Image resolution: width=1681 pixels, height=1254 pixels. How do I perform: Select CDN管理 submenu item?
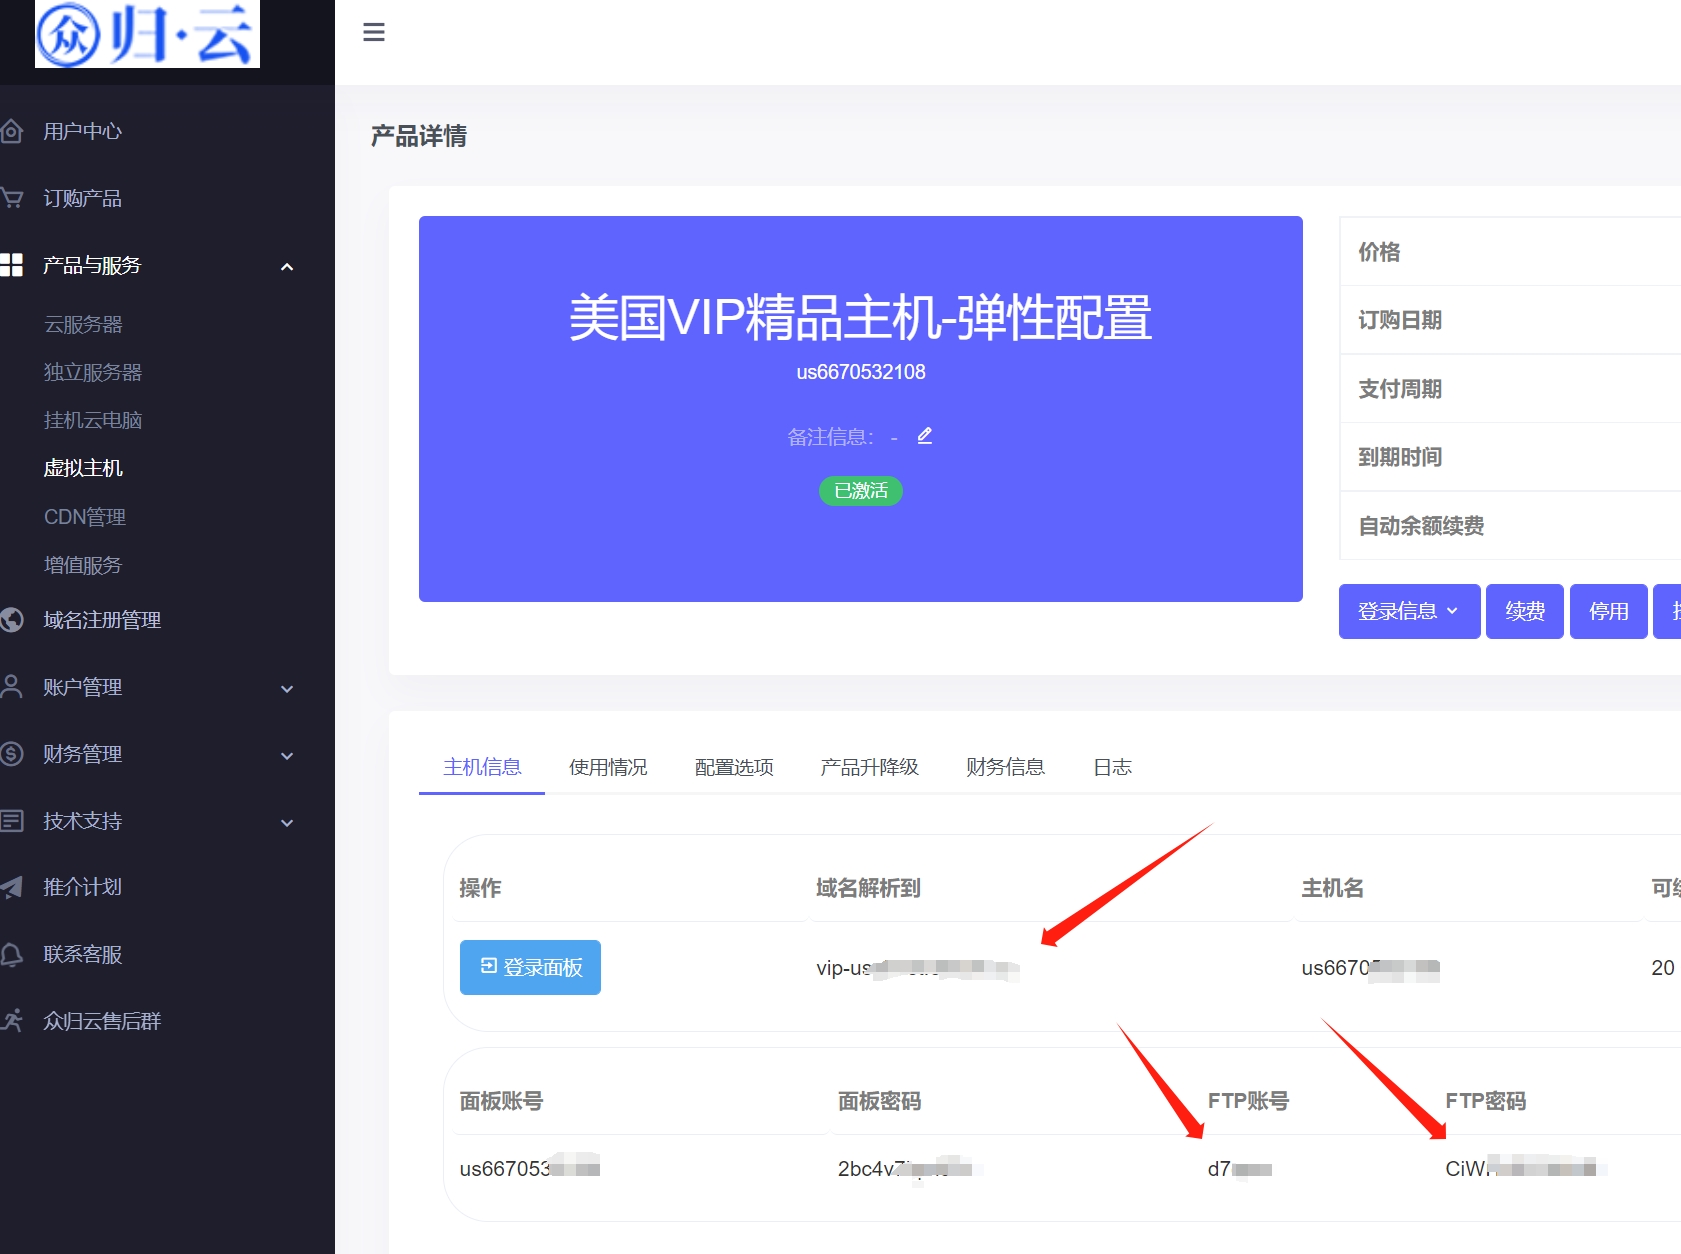85,517
